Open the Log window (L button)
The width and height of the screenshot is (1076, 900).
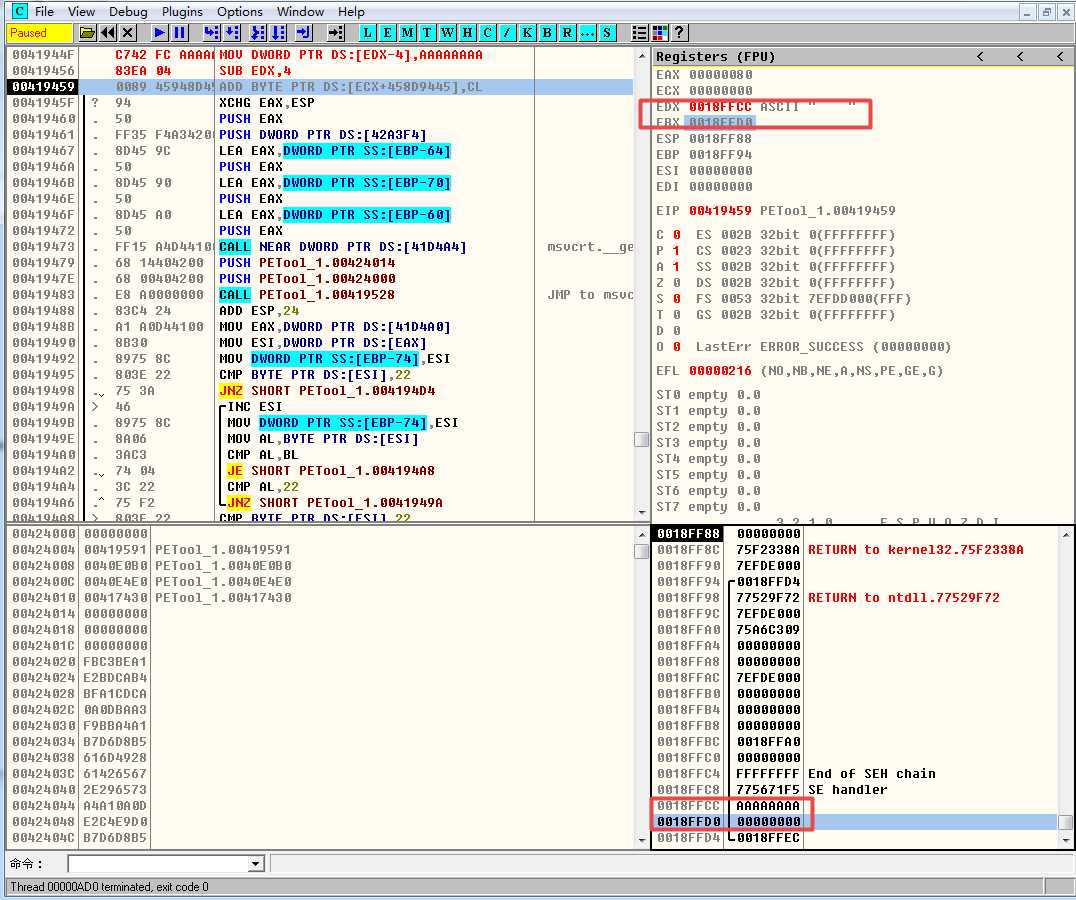[368, 33]
